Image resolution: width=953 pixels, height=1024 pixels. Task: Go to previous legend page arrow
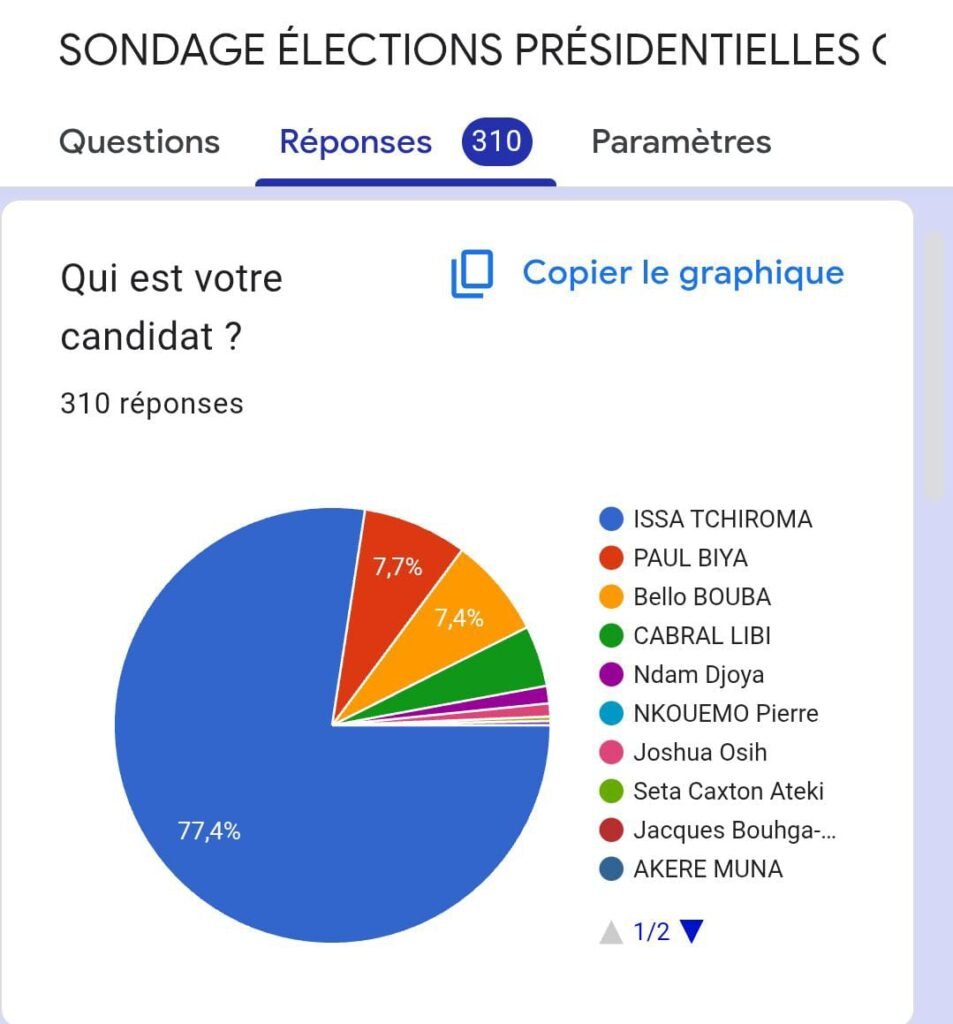(611, 933)
